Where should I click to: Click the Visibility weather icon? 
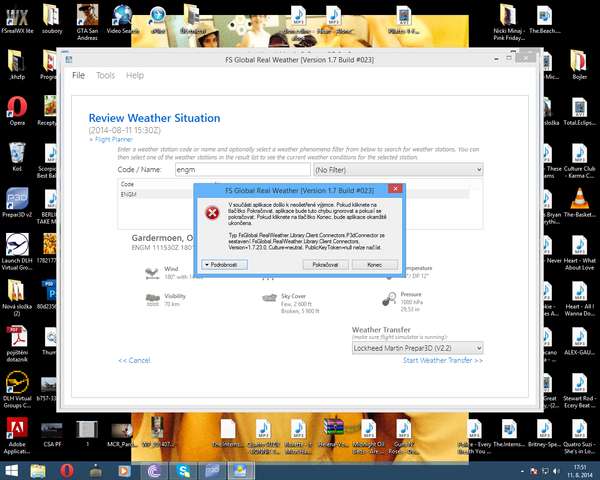151,299
